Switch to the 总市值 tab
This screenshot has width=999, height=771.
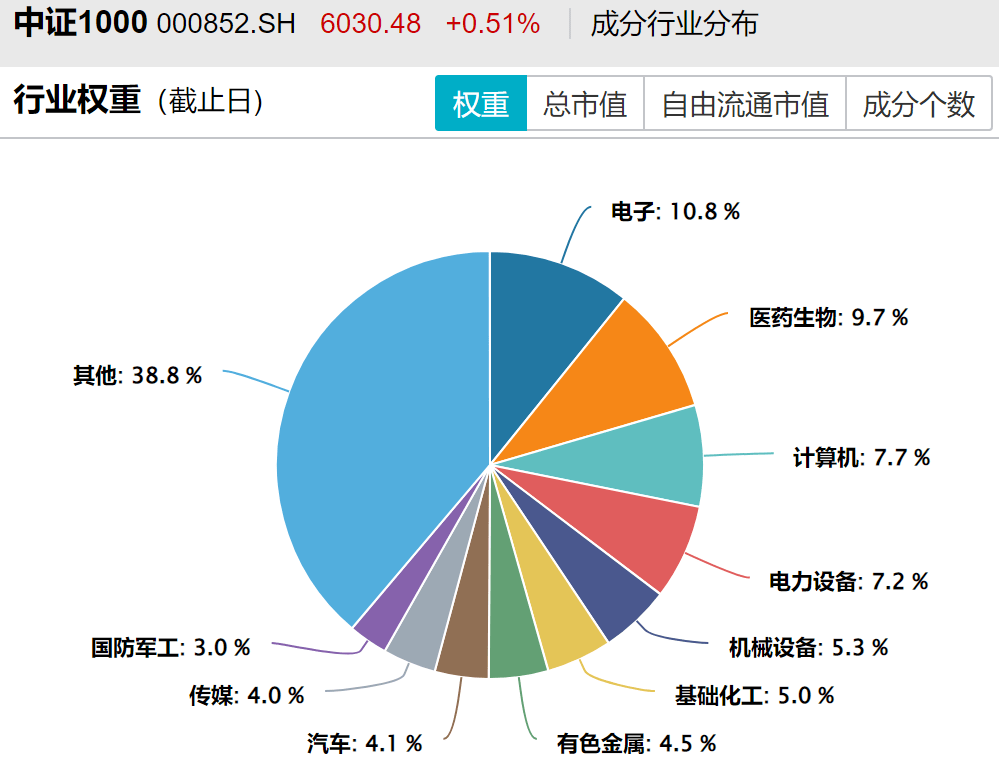[585, 103]
